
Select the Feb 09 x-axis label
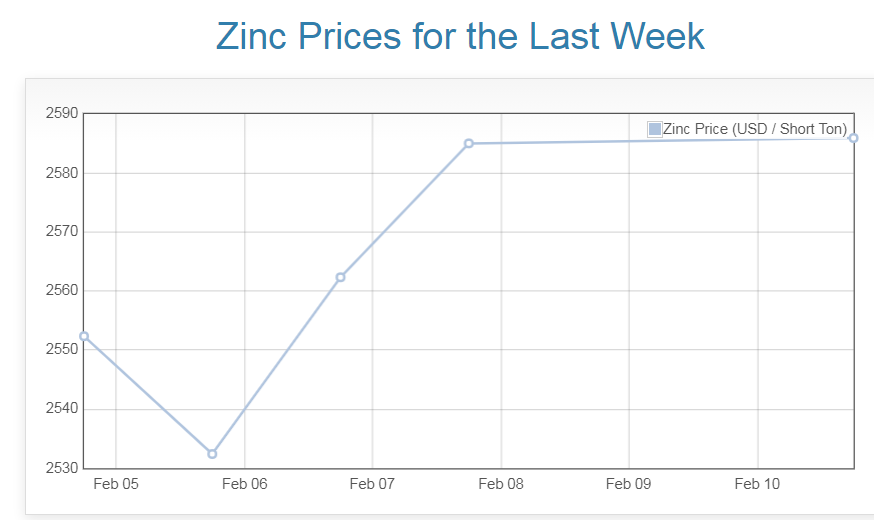629,485
